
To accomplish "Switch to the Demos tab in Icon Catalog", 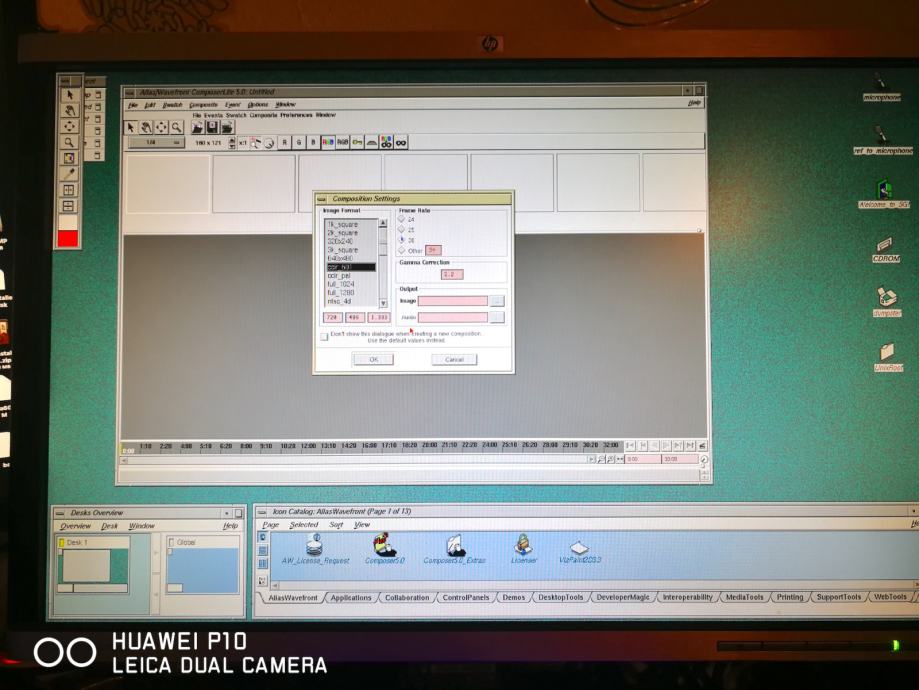I will (513, 597).
